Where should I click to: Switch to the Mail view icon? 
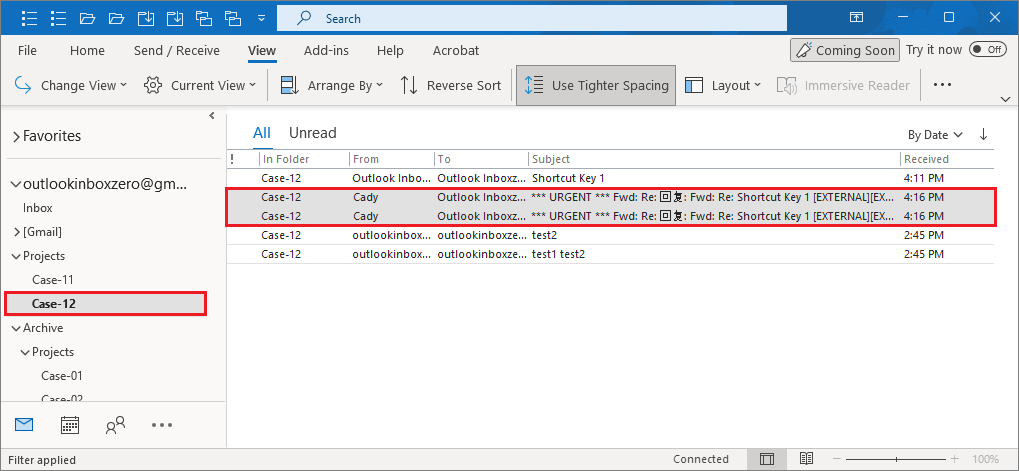(24, 425)
